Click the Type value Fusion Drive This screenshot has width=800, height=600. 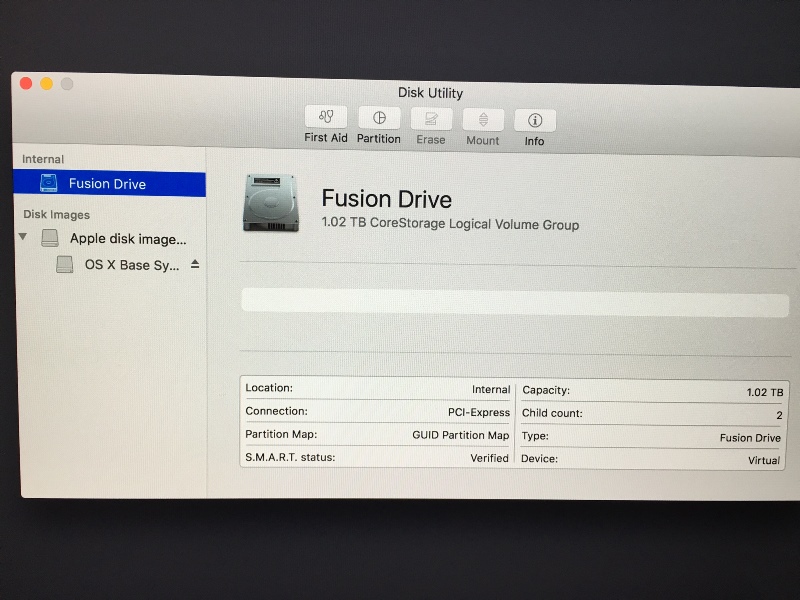750,438
